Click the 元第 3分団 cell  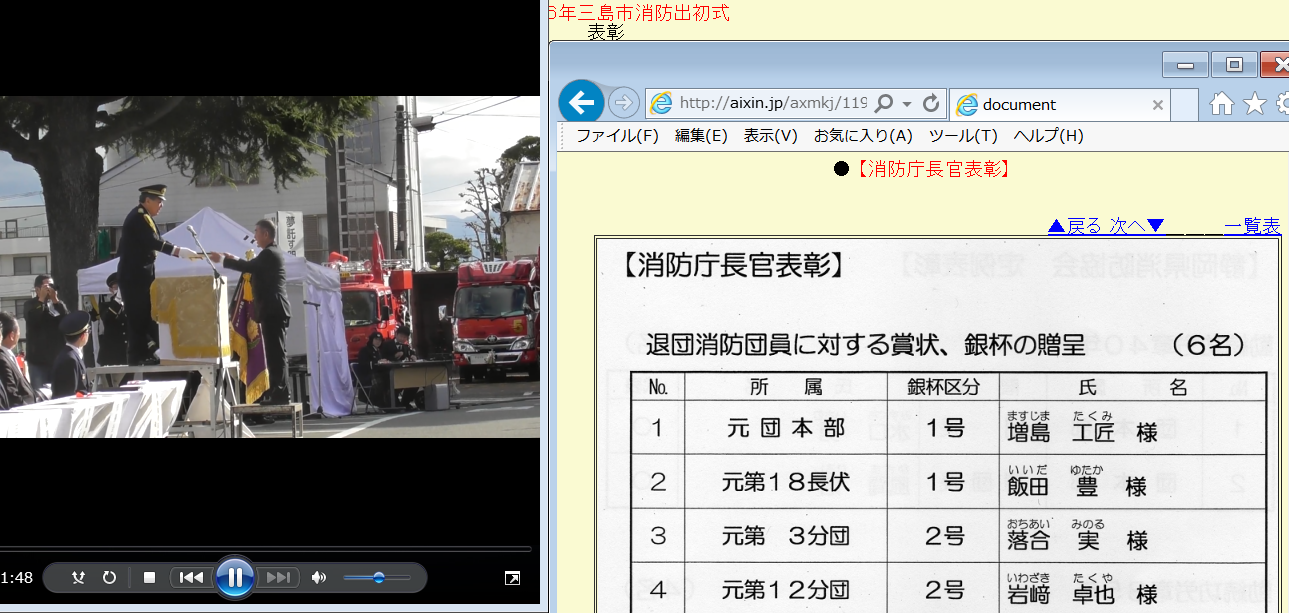click(x=786, y=536)
